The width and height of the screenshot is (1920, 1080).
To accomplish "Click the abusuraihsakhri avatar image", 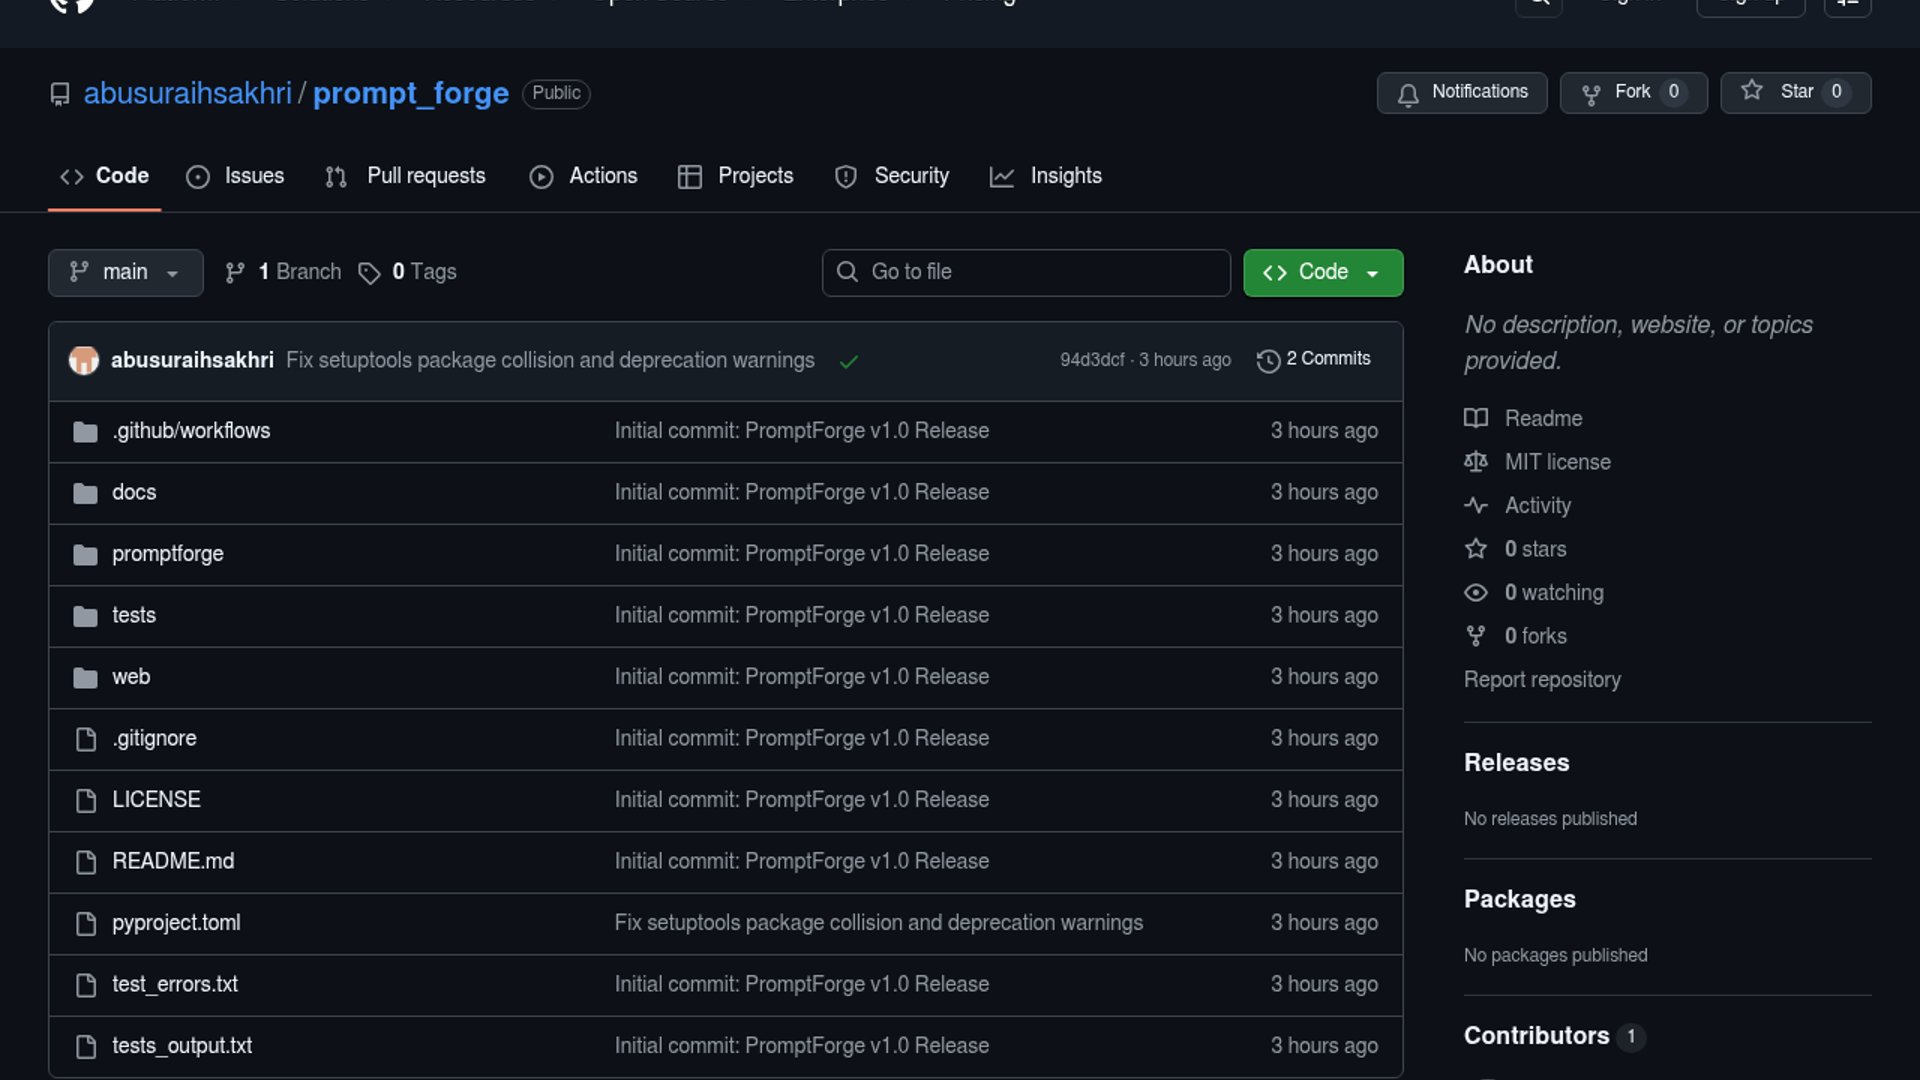I will pyautogui.click(x=84, y=360).
